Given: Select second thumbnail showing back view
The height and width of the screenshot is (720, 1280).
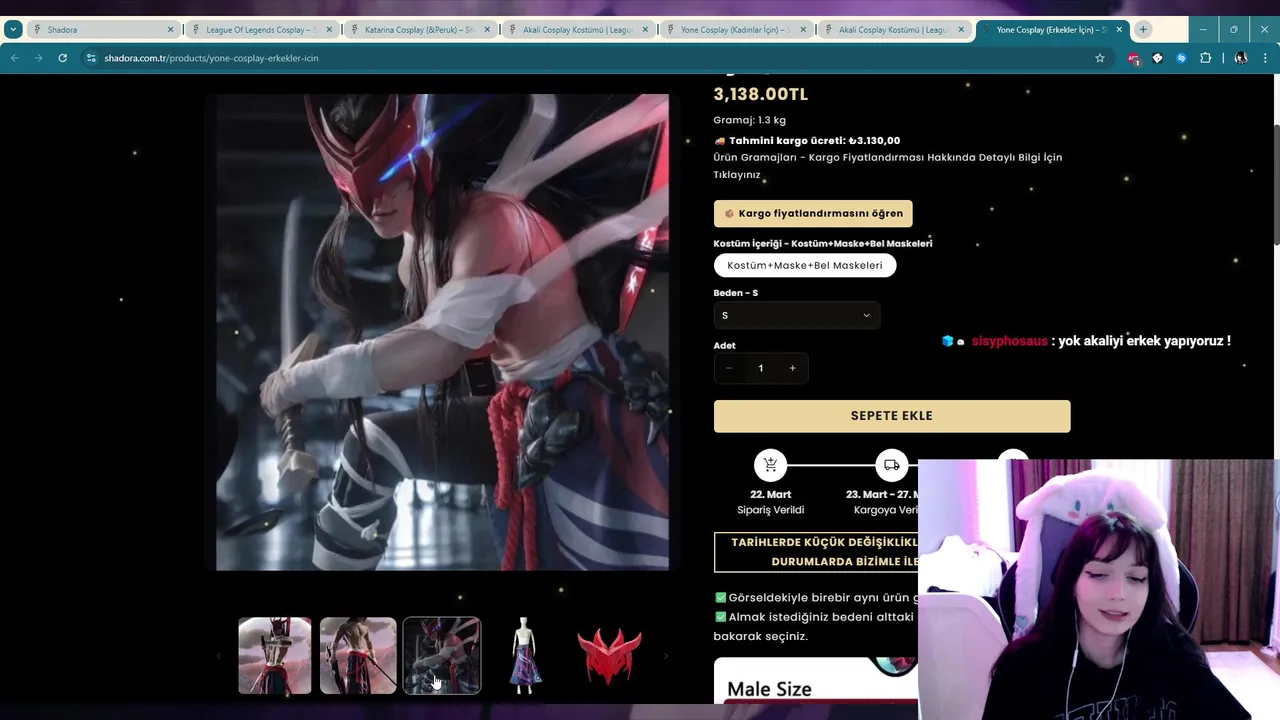Looking at the screenshot, I should 358,655.
